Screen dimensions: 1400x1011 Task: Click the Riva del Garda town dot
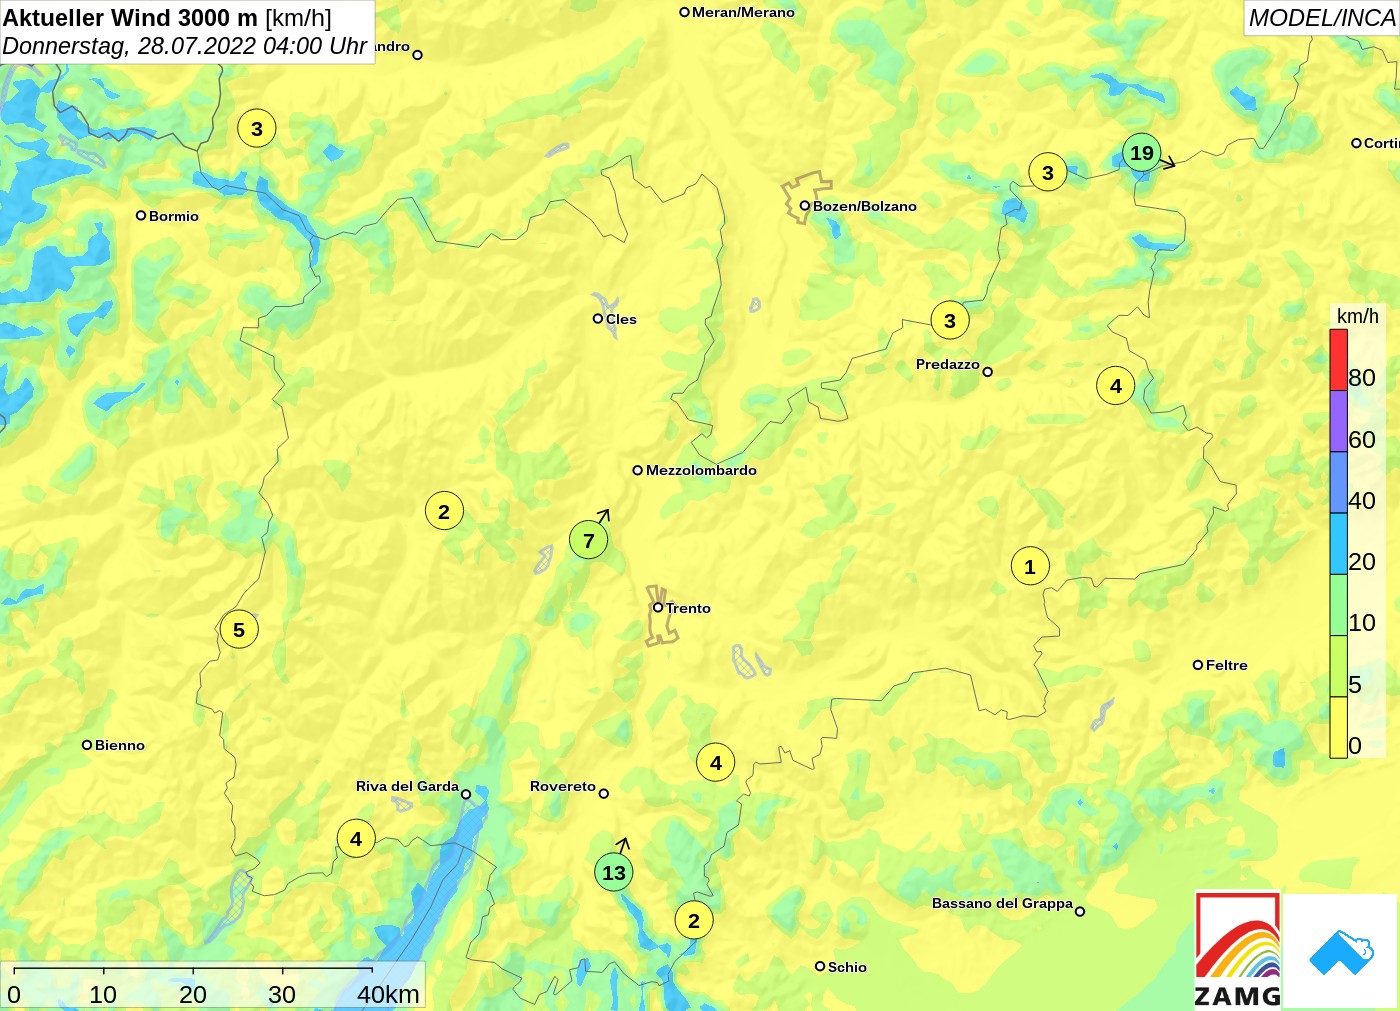(x=466, y=795)
